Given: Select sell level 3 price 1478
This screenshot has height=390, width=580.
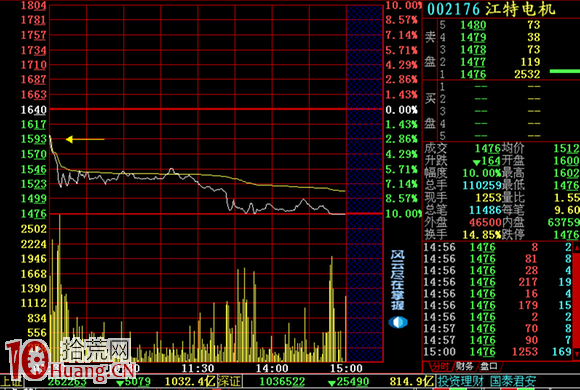Looking at the screenshot, I should [473, 50].
